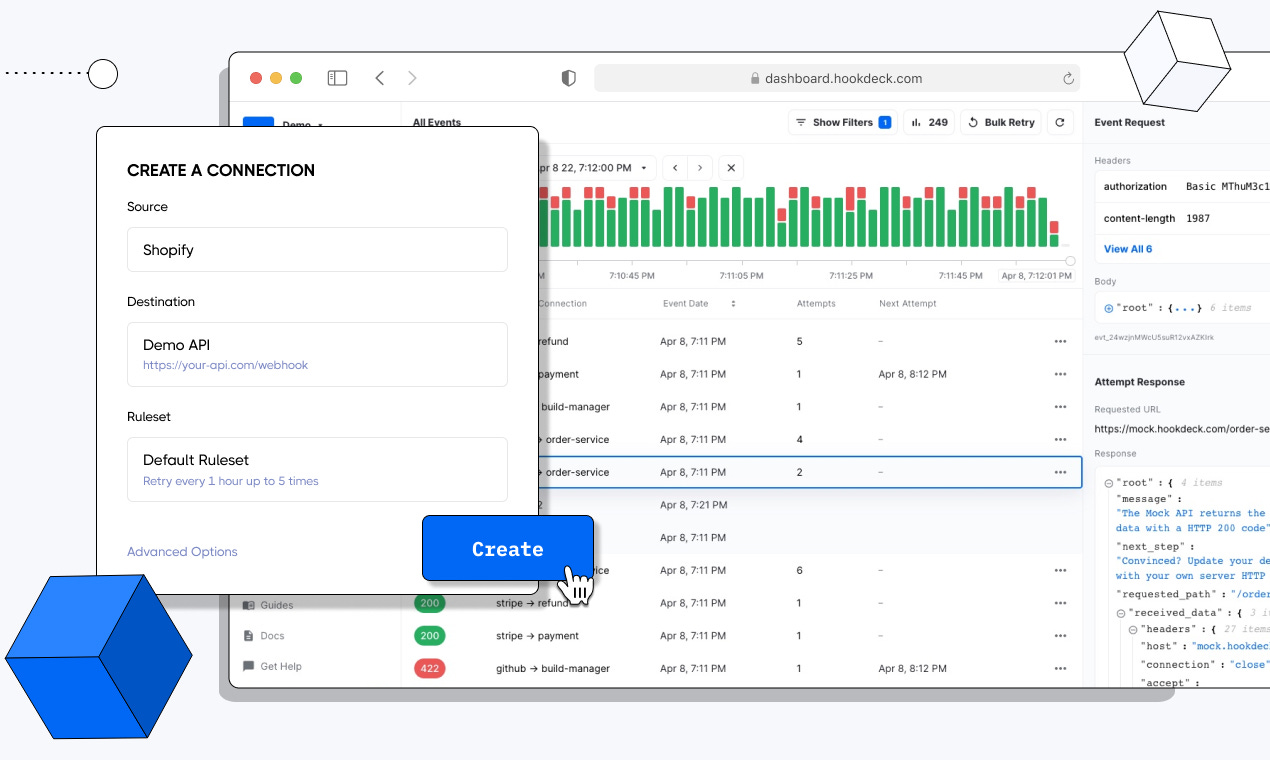Open Docs in the sidebar
This screenshot has width=1270, height=760.
(272, 636)
